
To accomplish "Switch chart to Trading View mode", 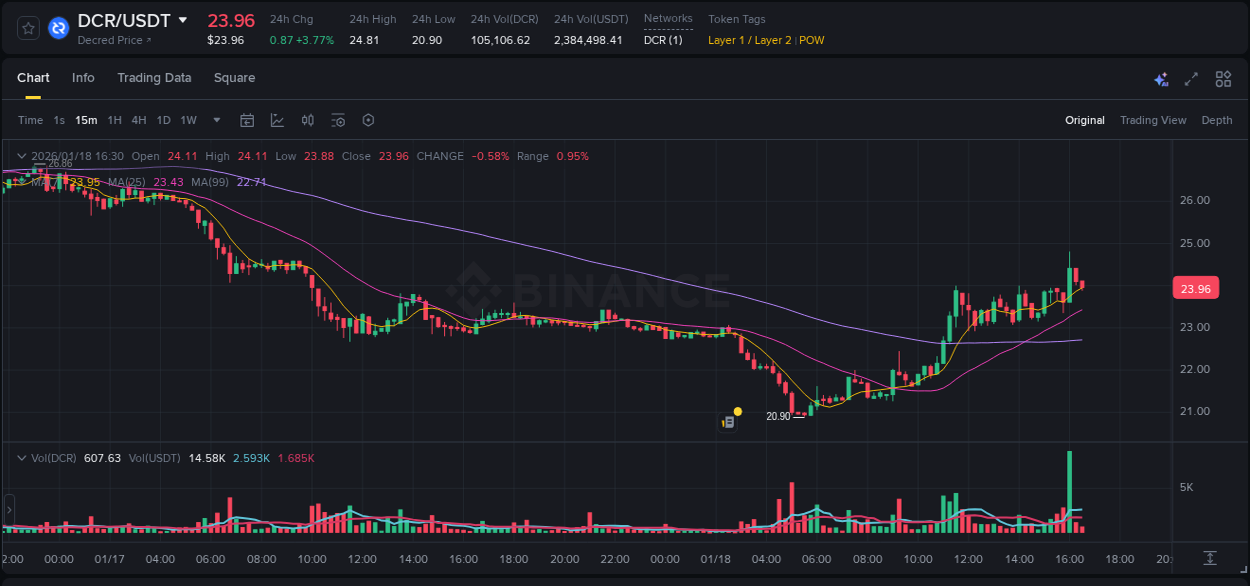I will coord(1153,120).
